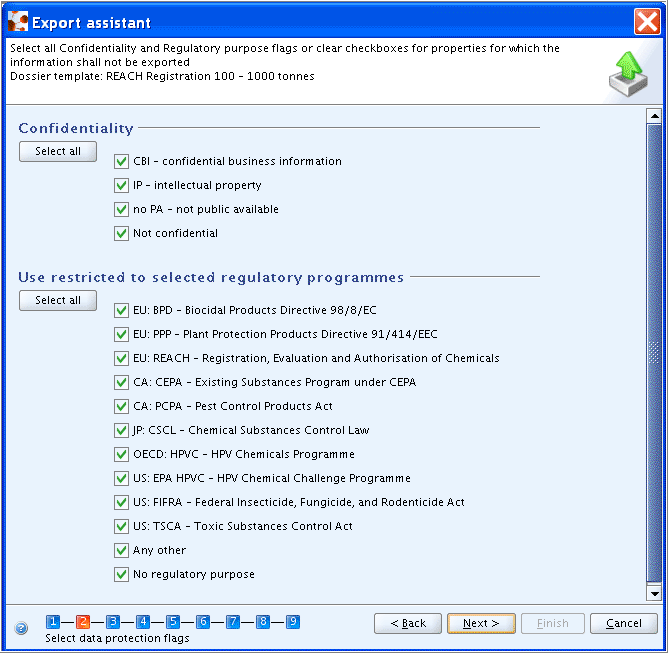The height and width of the screenshot is (653, 668).
Task: Toggle CA: PCPA Pest Control Products Act
Action: click(121, 406)
